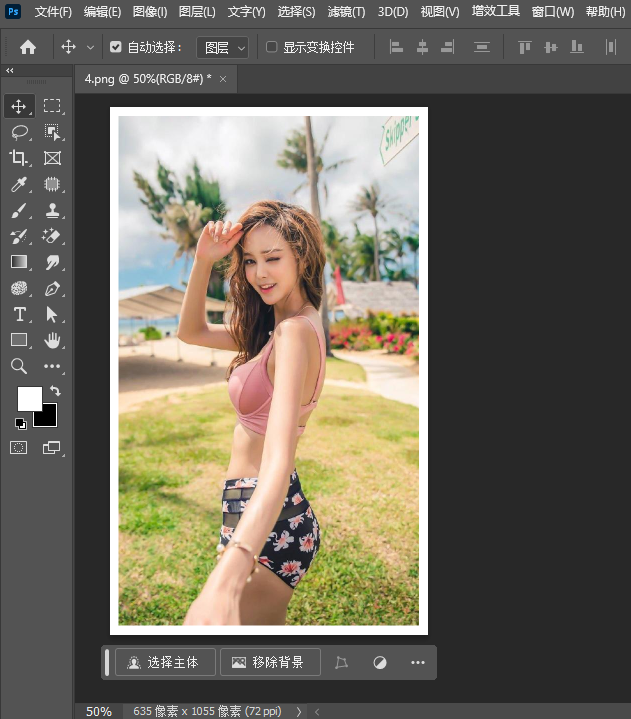
Task: Select the Zoom magnifier tool
Action: point(19,367)
